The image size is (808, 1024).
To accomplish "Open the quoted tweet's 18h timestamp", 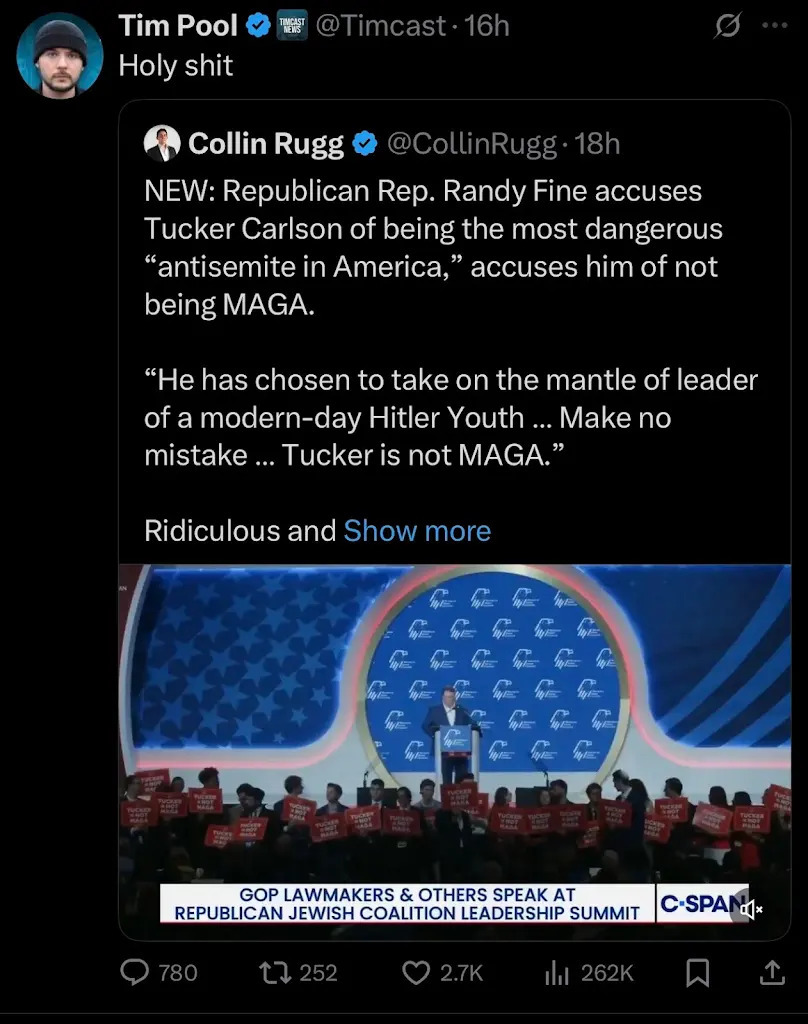I will point(598,144).
